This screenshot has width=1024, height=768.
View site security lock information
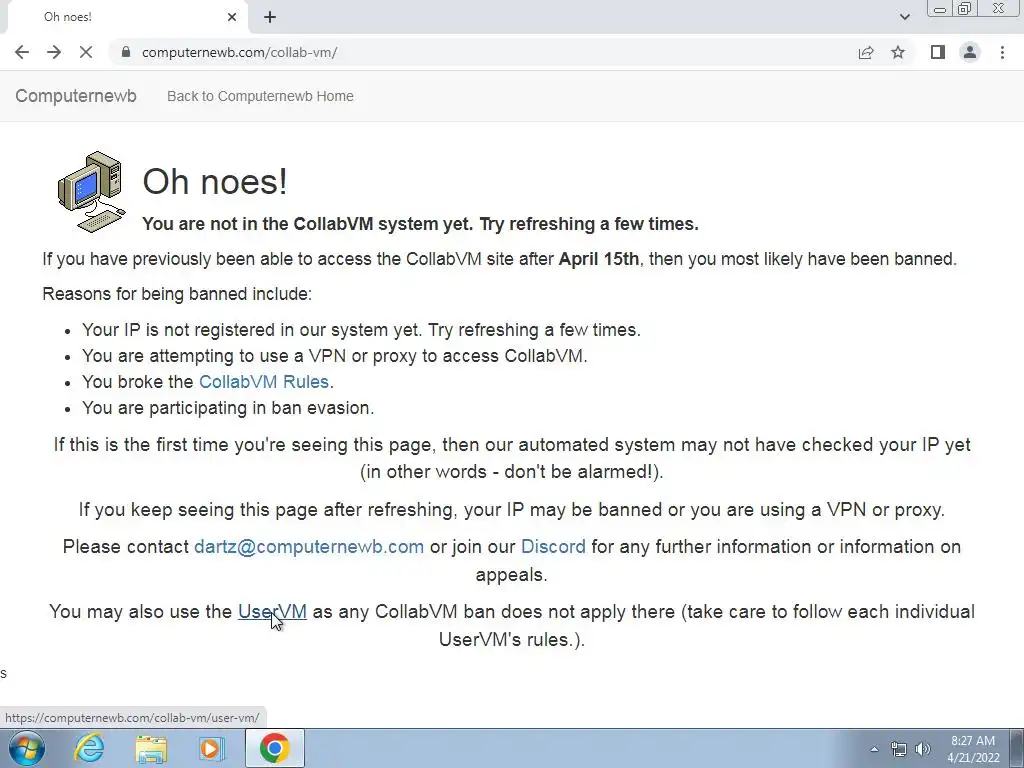click(126, 52)
